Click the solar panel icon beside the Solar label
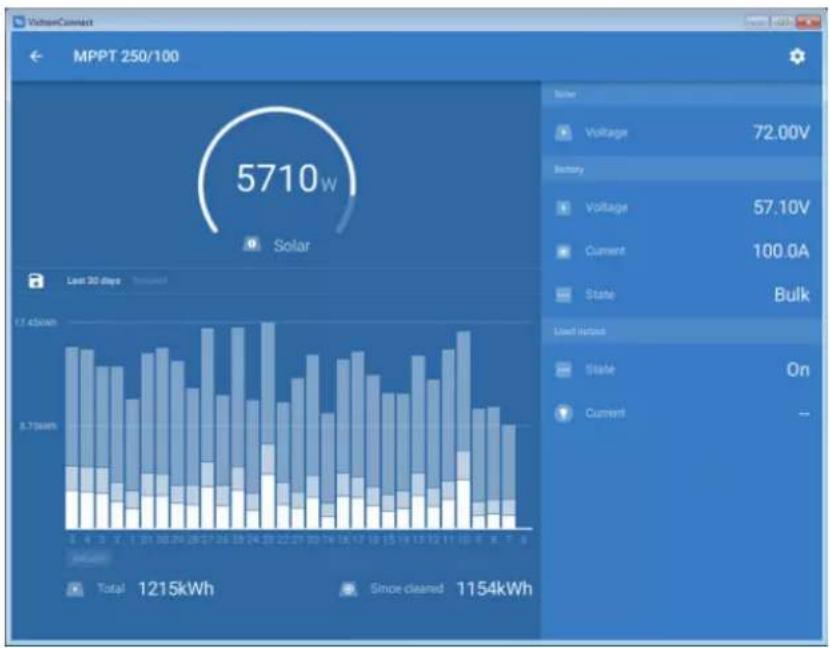This screenshot has width=829, height=648. 252,244
